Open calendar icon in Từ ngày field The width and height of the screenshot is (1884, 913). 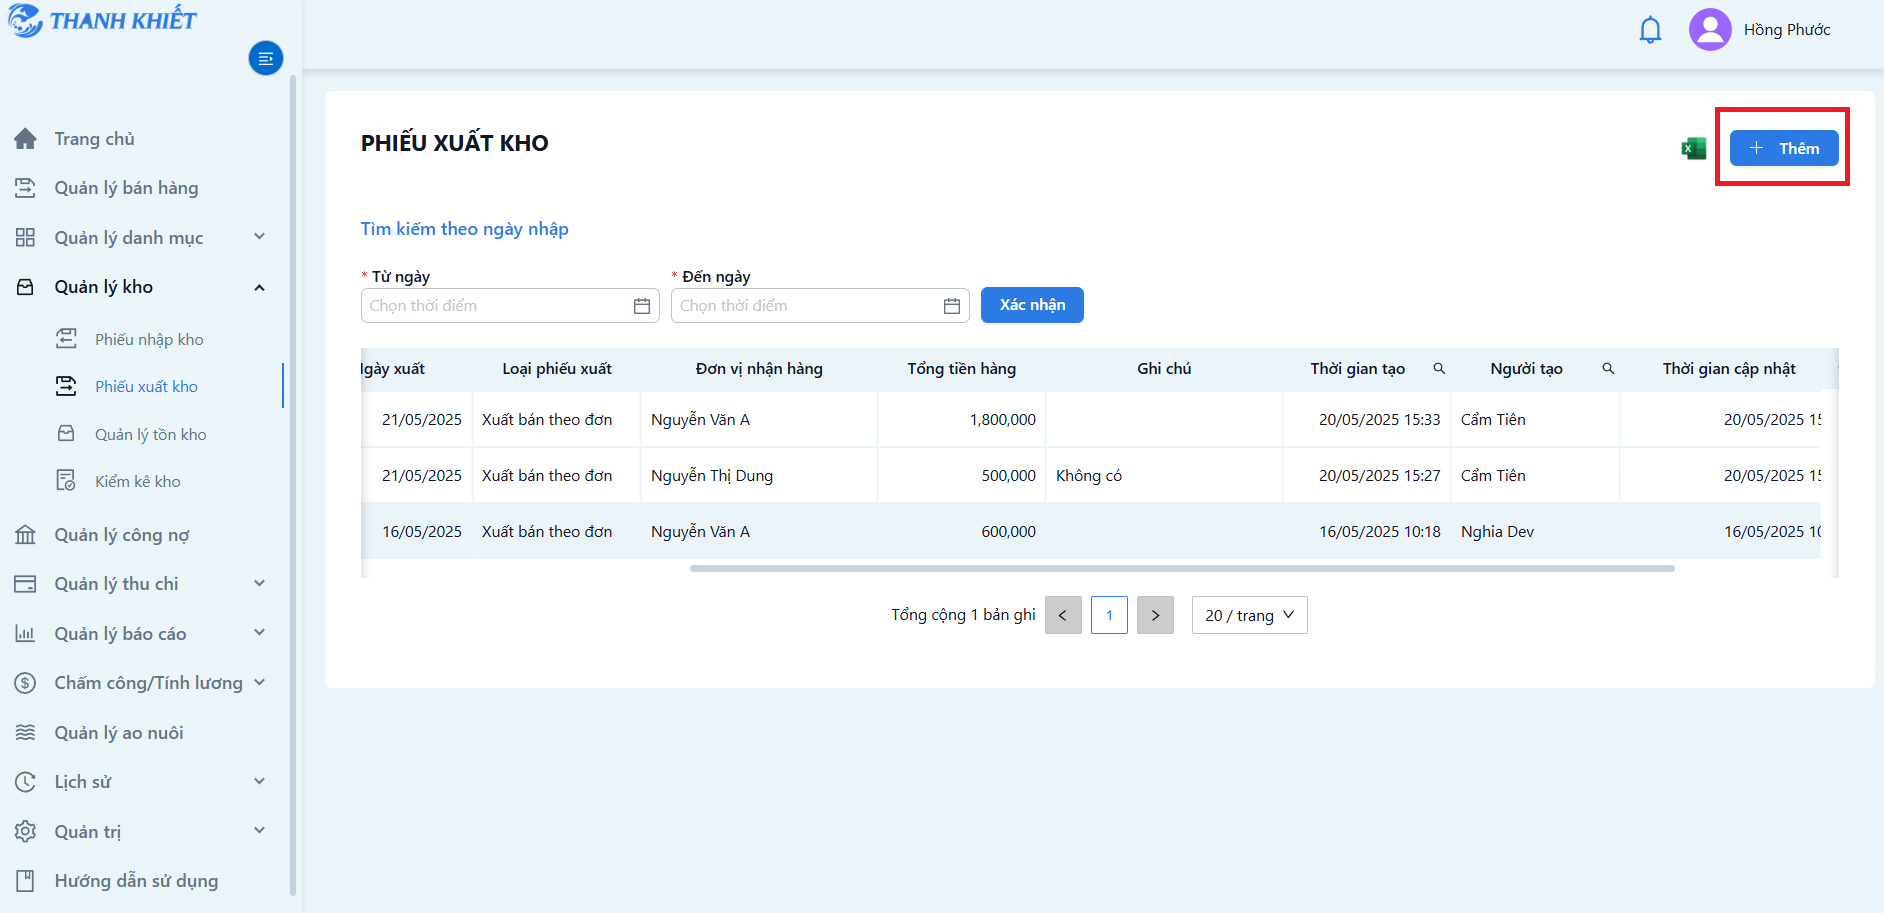tap(642, 306)
